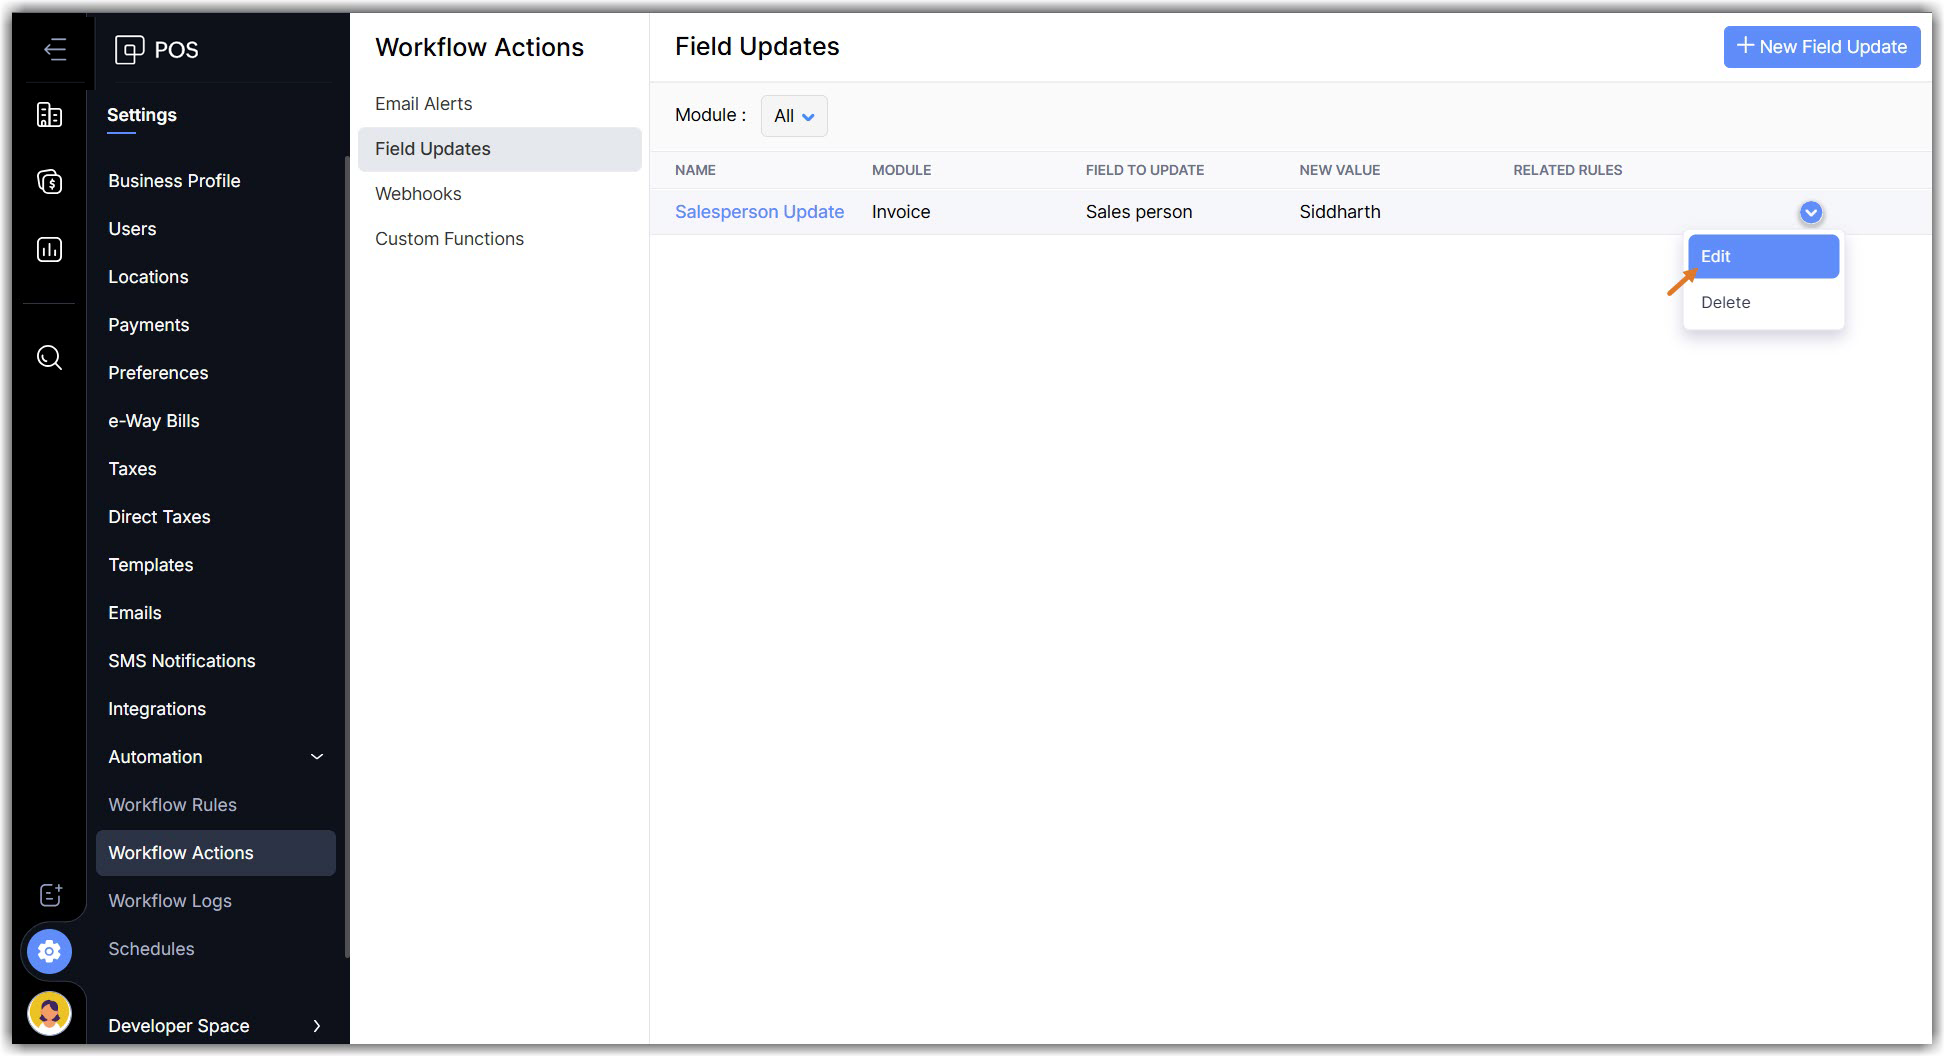This screenshot has height=1057, width=1945.
Task: Open the settings gear icon
Action: coord(49,951)
